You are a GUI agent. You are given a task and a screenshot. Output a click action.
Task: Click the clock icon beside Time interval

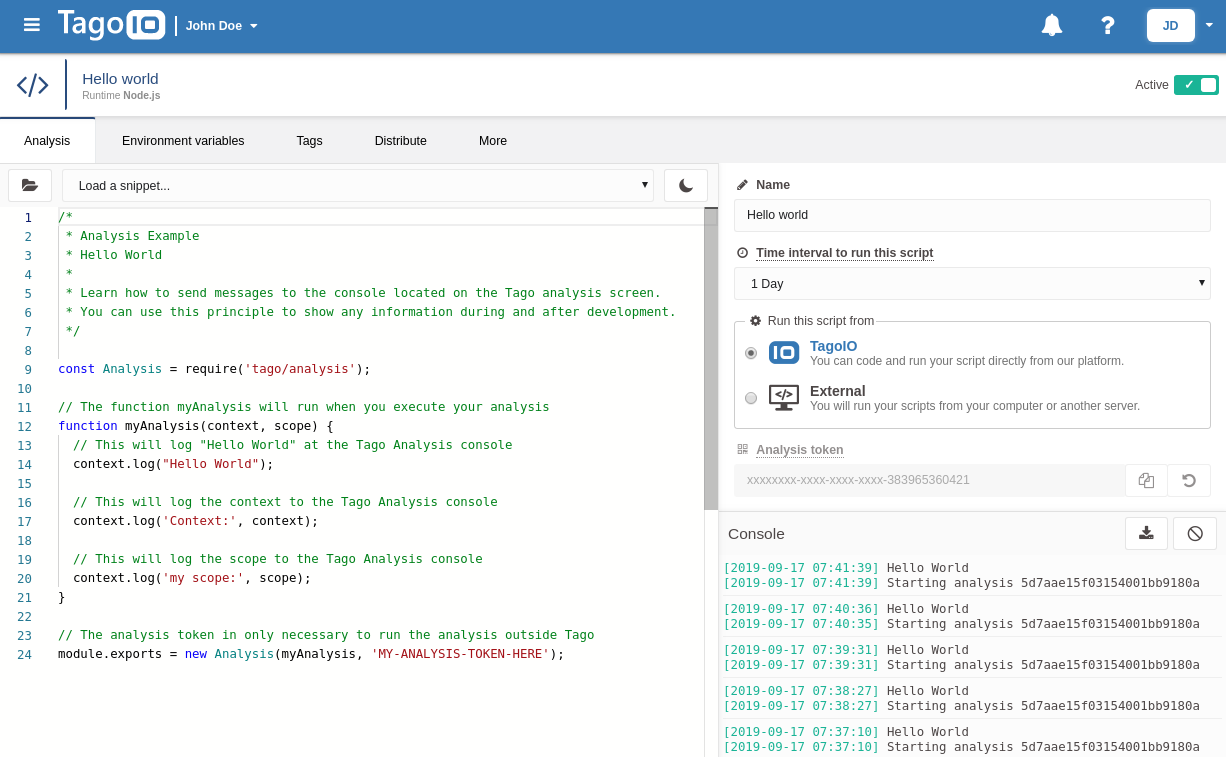click(x=742, y=253)
